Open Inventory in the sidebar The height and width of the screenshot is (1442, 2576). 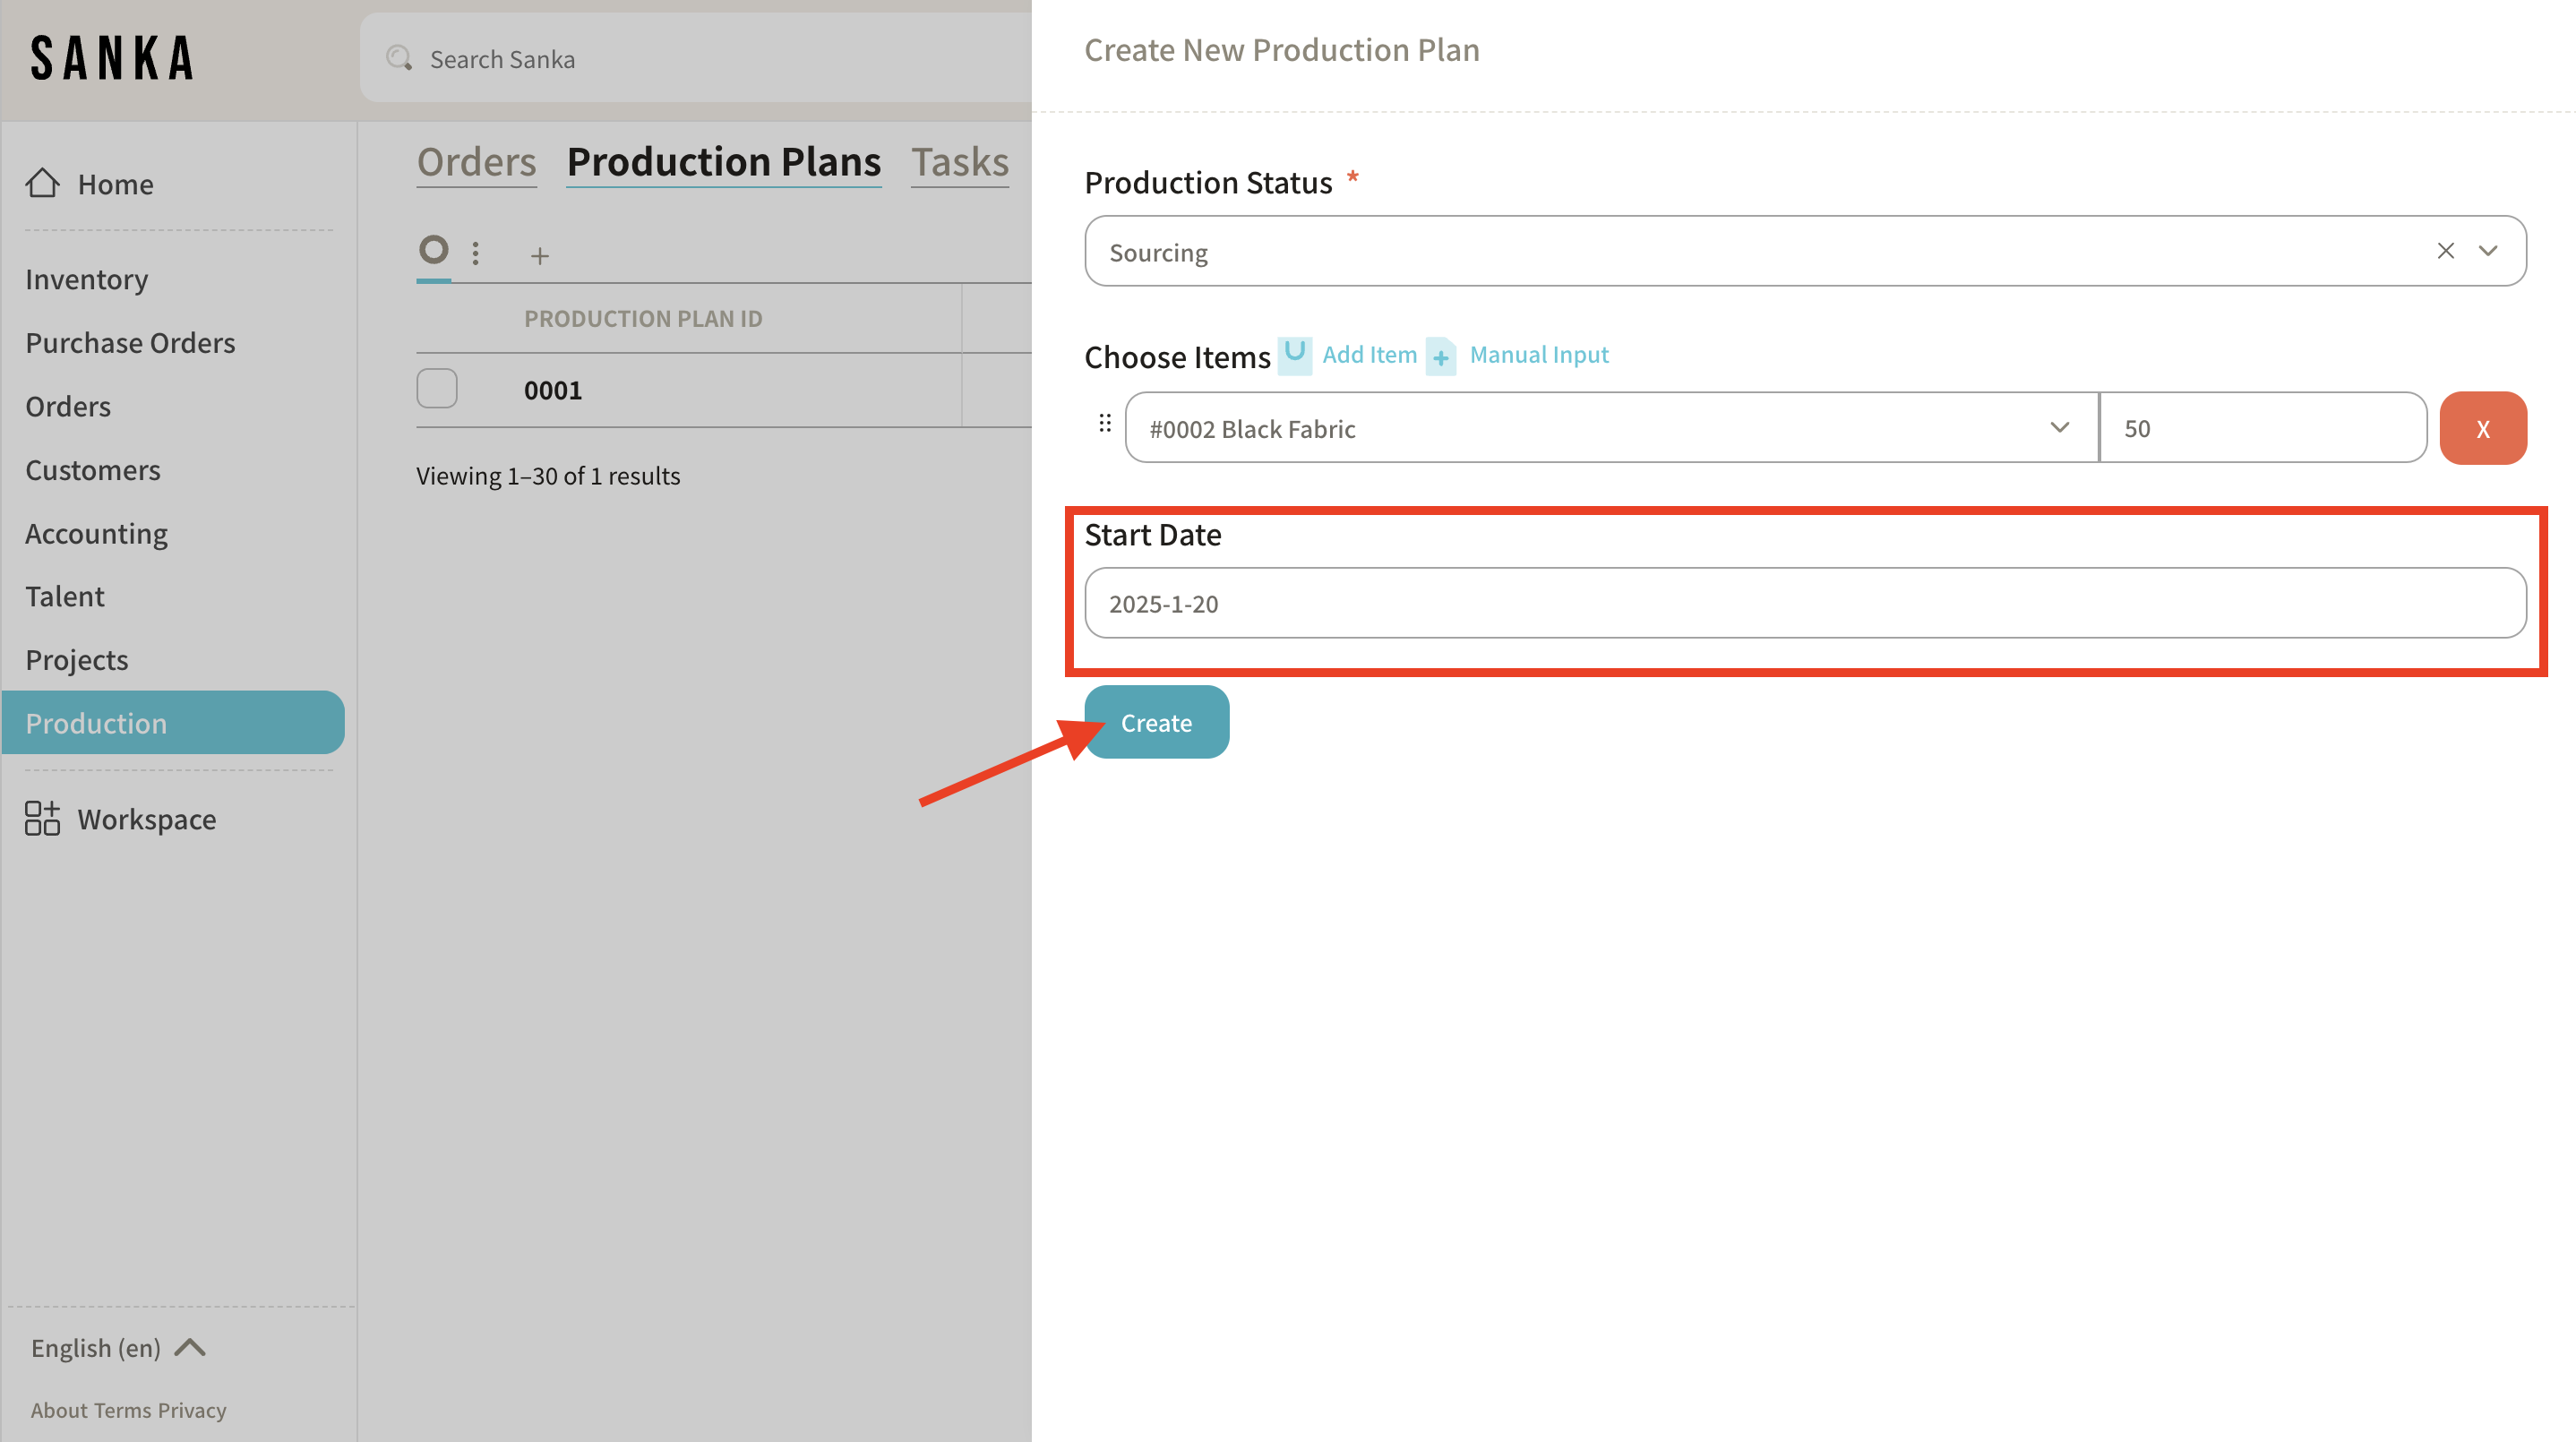(86, 279)
